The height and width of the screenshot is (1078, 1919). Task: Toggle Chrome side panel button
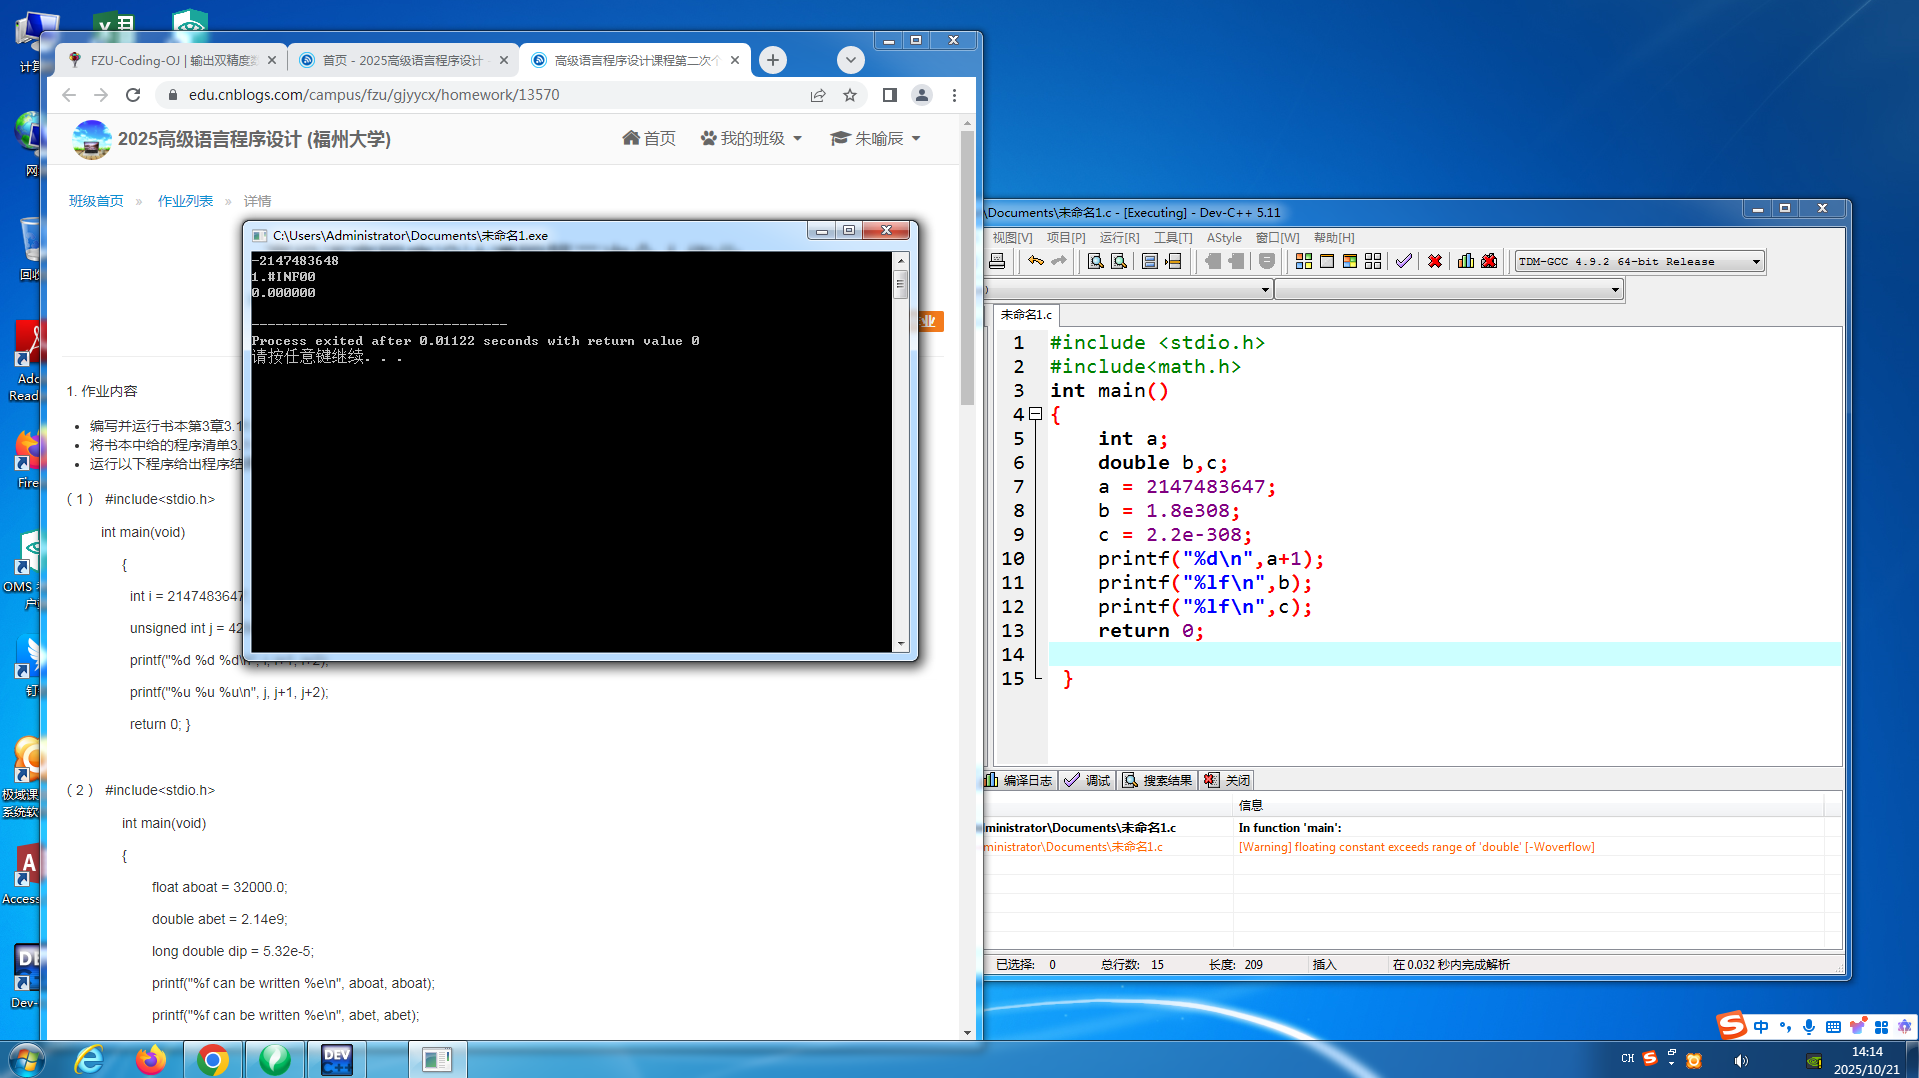pos(889,95)
